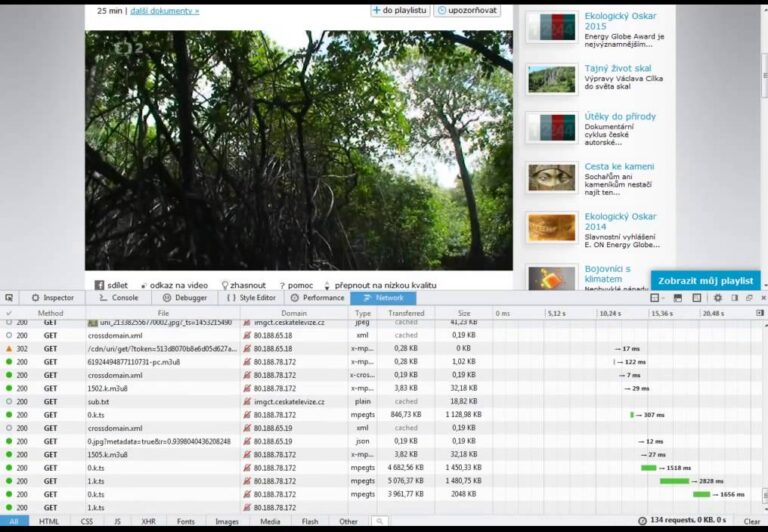768x532 pixels.
Task: Click the 'zhasnout' lightbulb icon
Action: tap(225, 285)
